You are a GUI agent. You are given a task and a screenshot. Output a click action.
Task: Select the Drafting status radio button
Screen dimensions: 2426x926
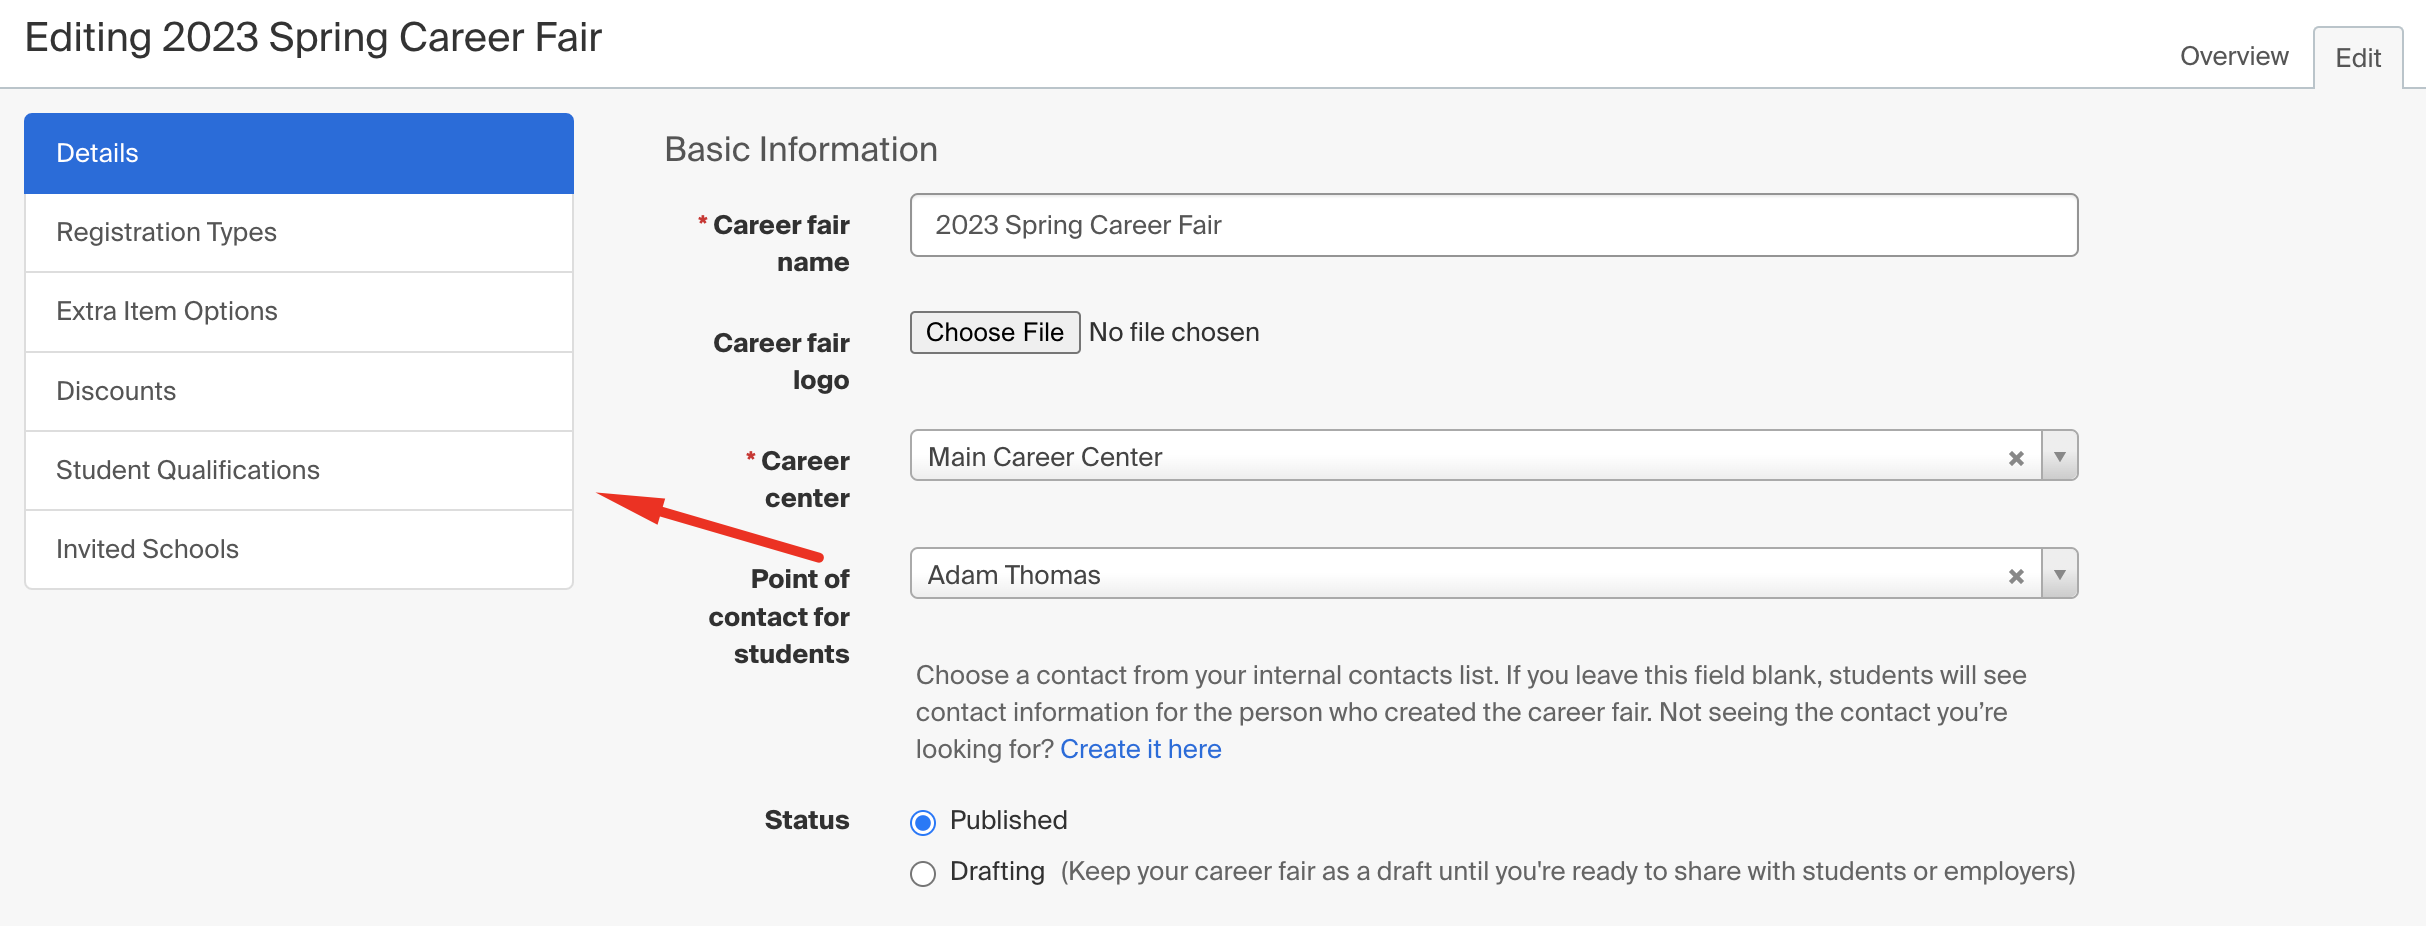(923, 873)
